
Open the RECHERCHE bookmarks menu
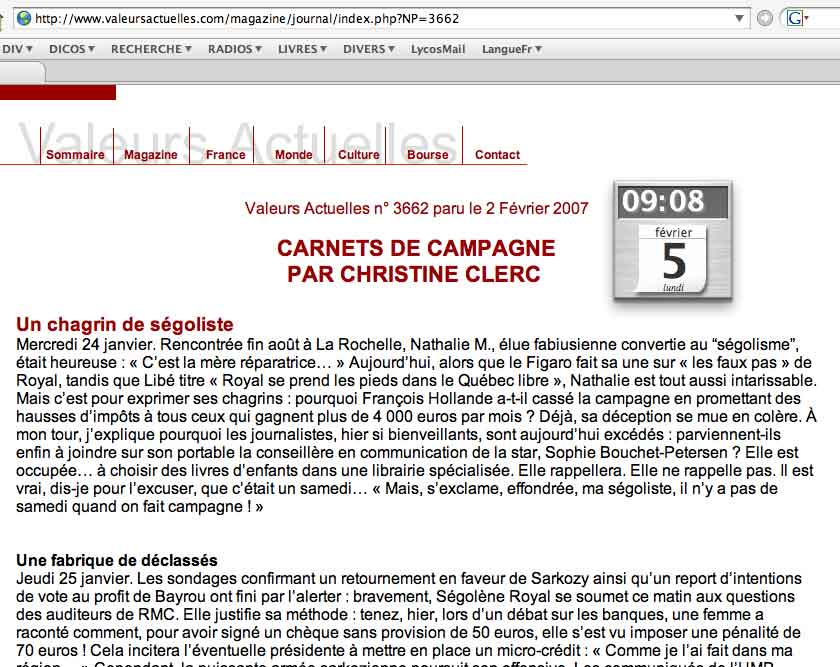tap(151, 49)
